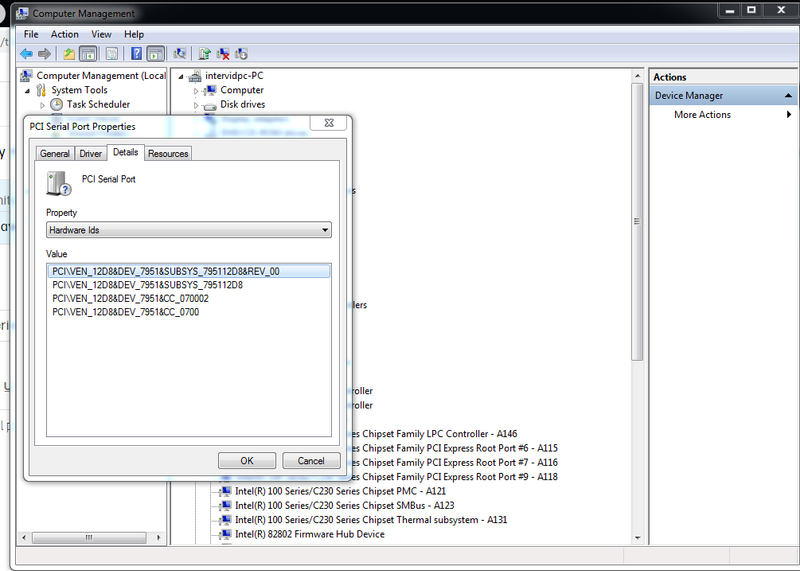This screenshot has height=571, width=800.
Task: Click the Back arrow toolbar icon
Action: tap(26, 54)
